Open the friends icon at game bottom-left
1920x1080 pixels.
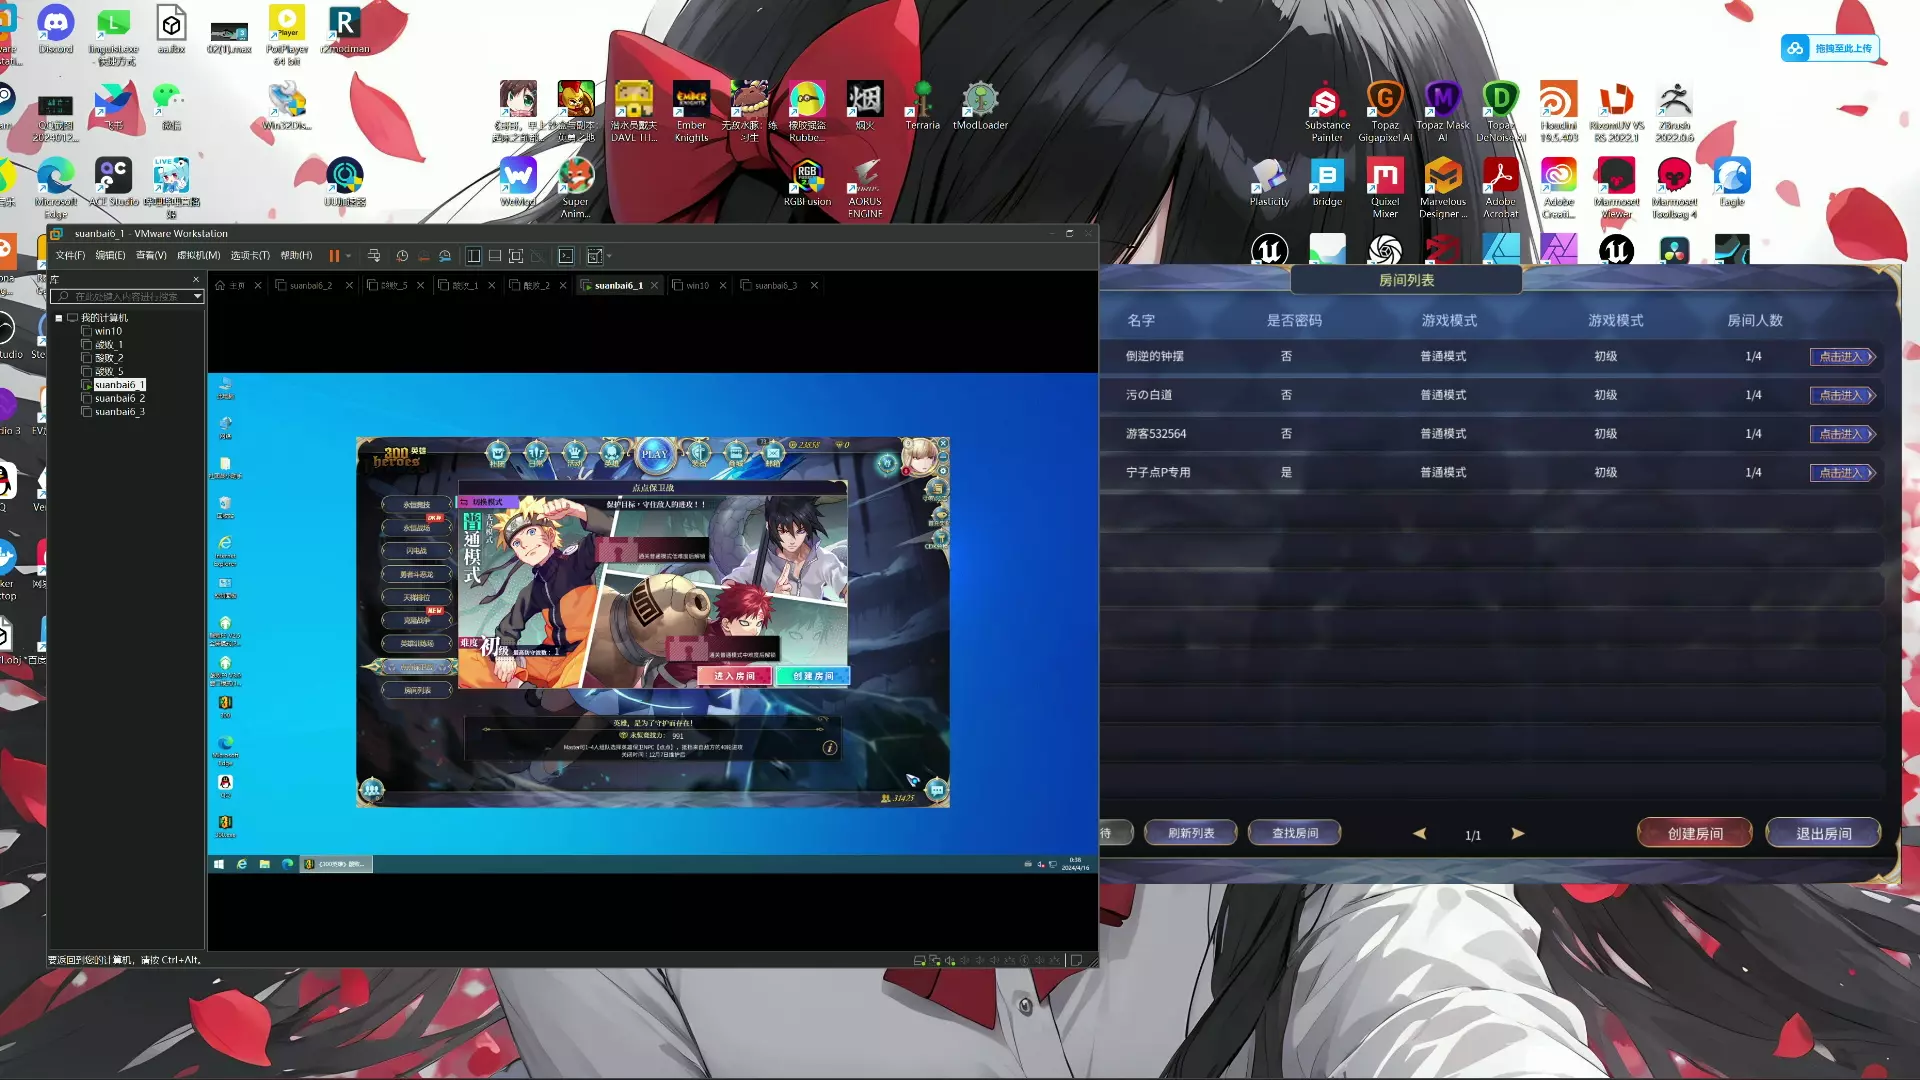pos(372,790)
